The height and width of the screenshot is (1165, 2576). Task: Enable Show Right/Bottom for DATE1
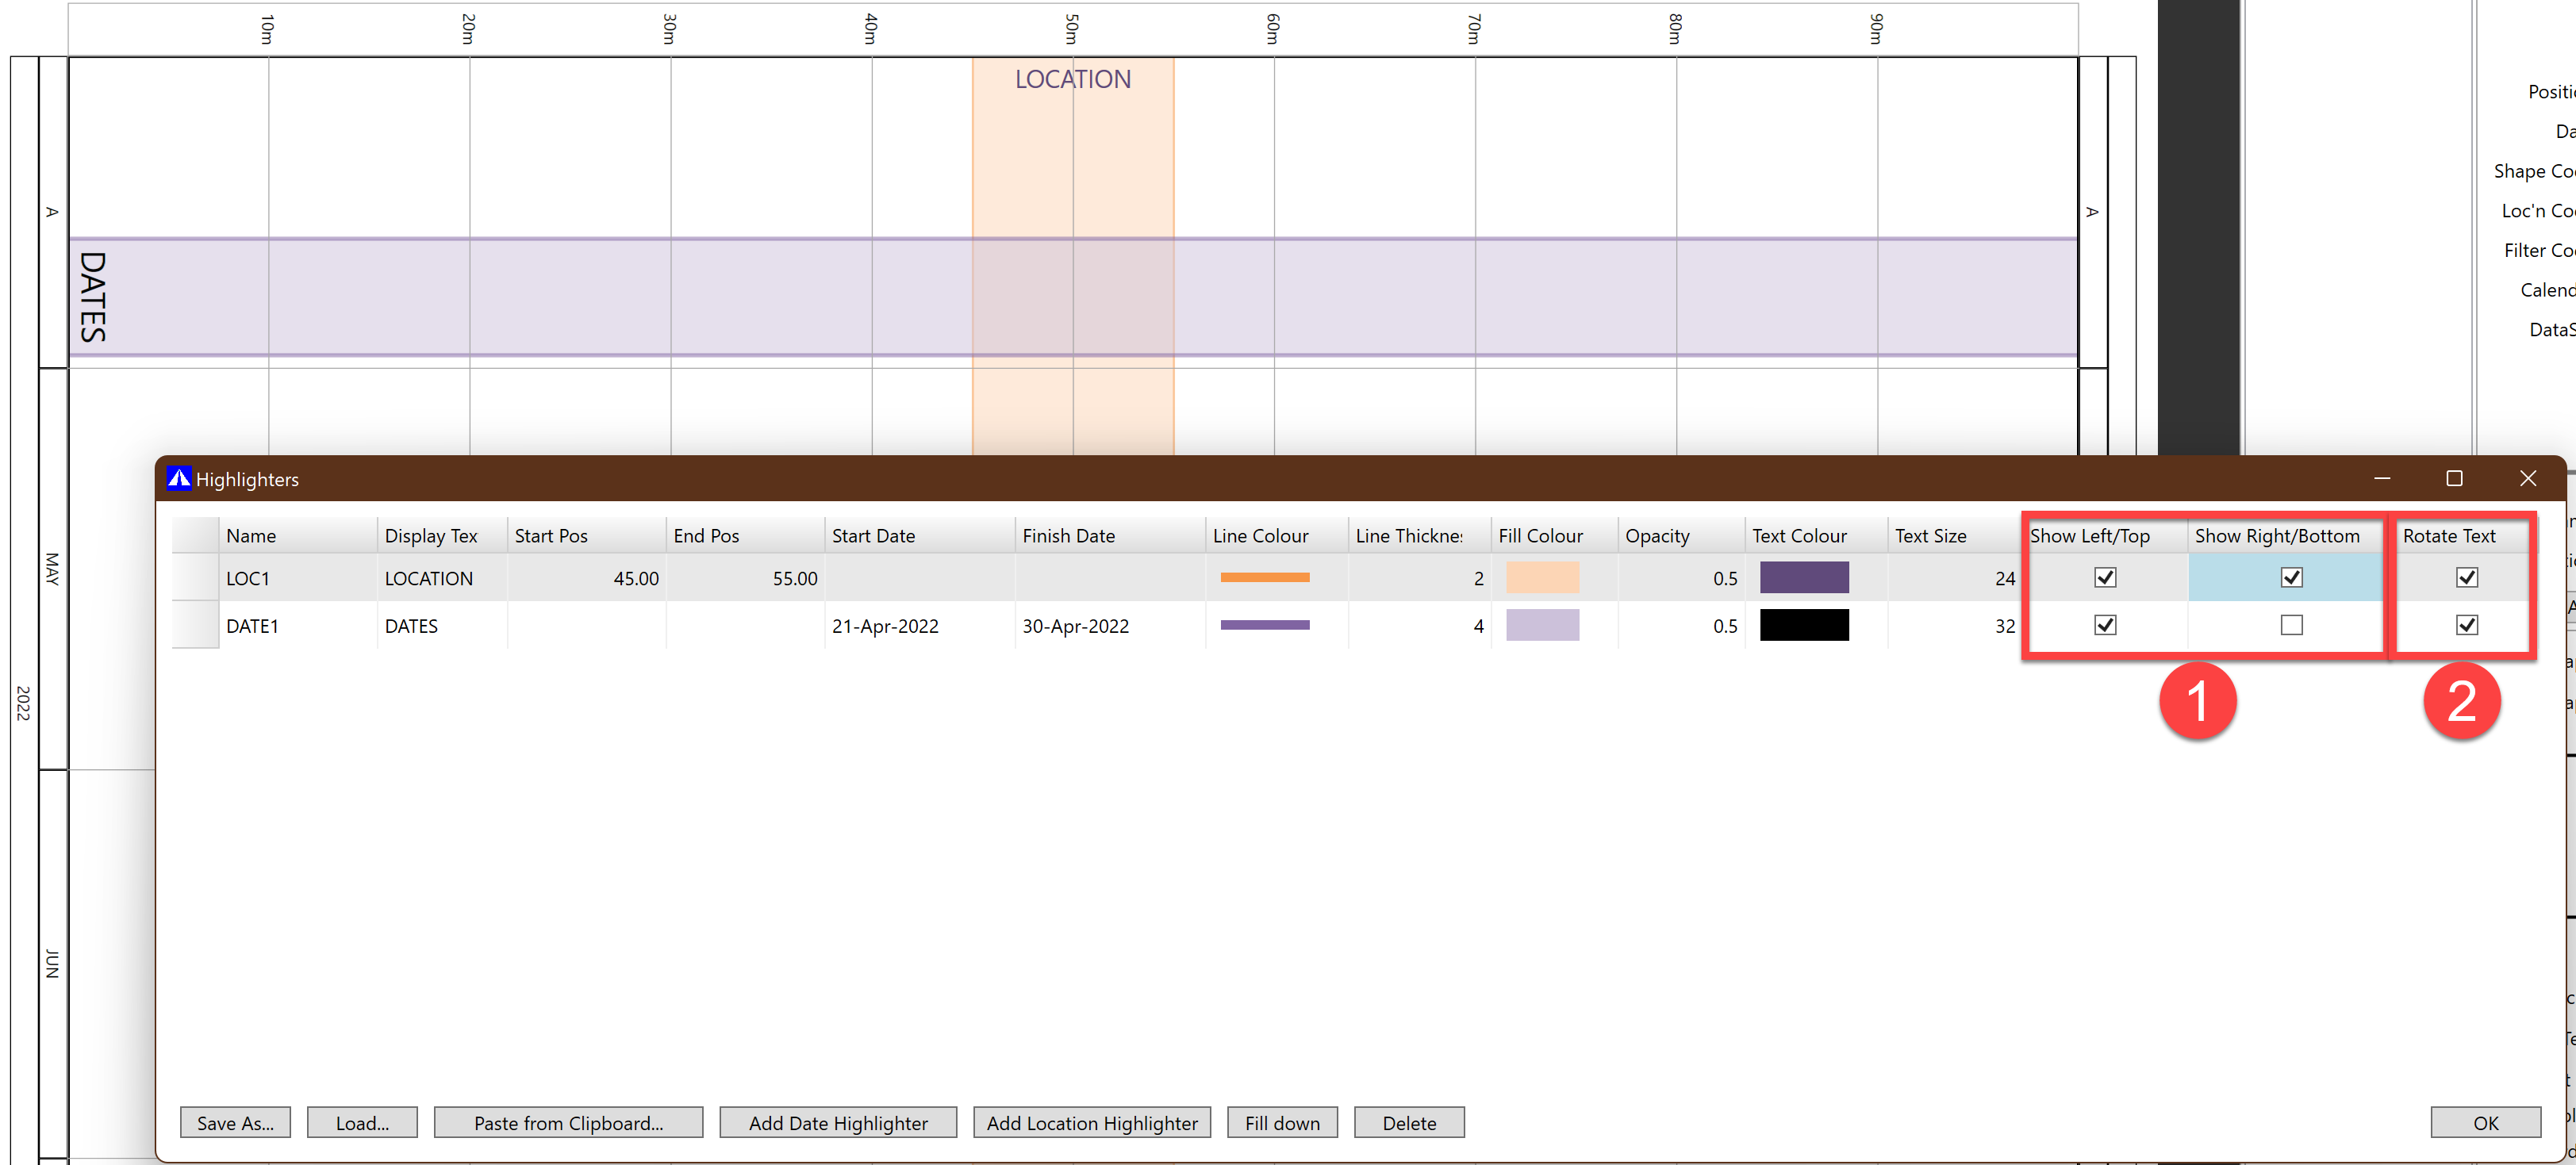point(2290,625)
